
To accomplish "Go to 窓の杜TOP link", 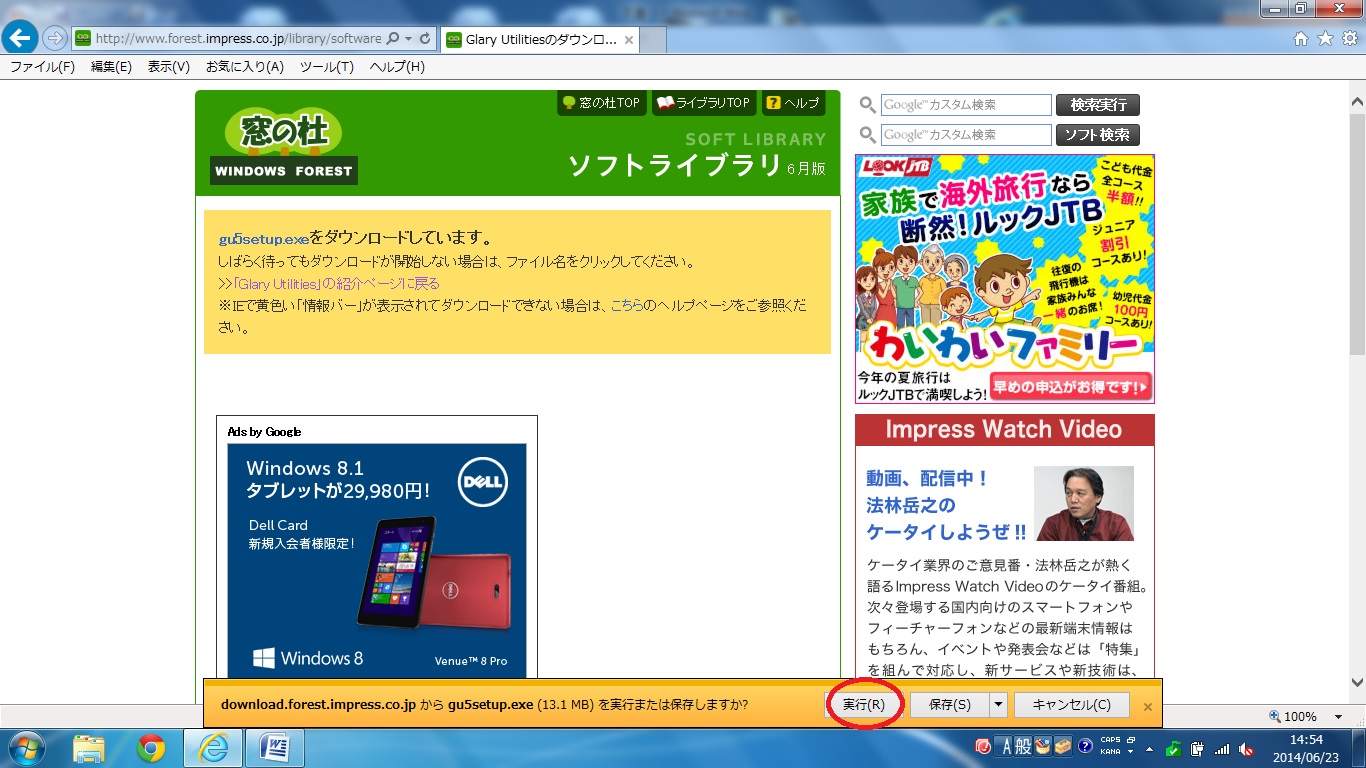I will (601, 103).
